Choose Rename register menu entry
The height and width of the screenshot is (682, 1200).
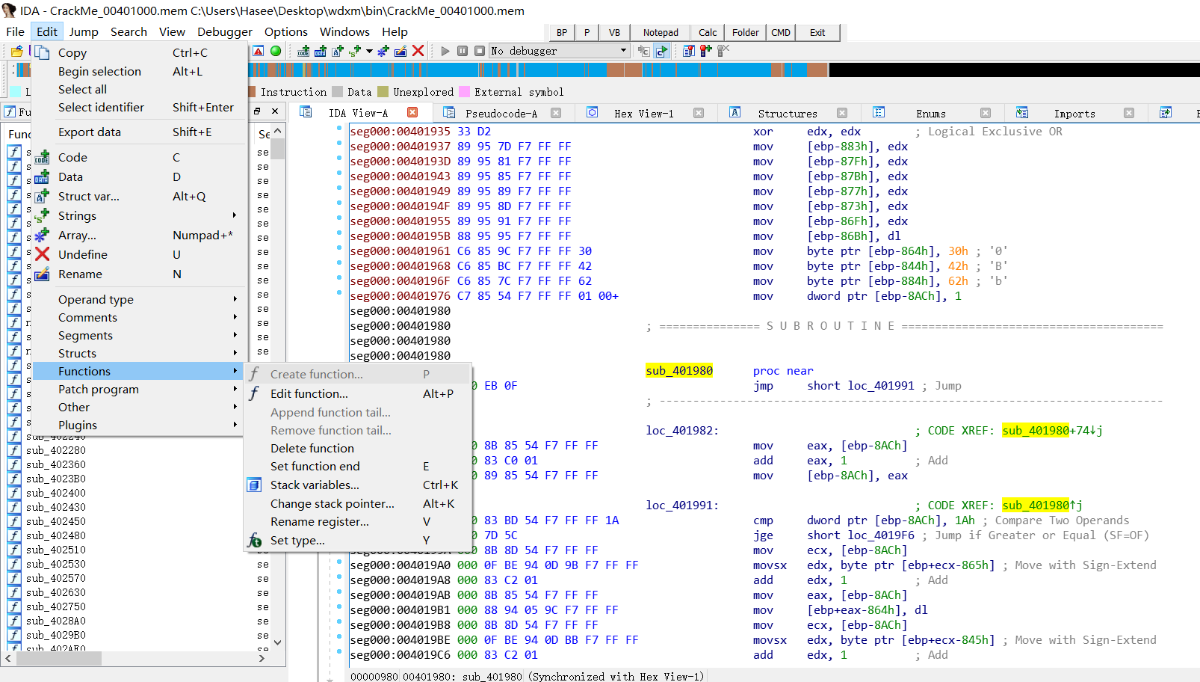[319, 522]
